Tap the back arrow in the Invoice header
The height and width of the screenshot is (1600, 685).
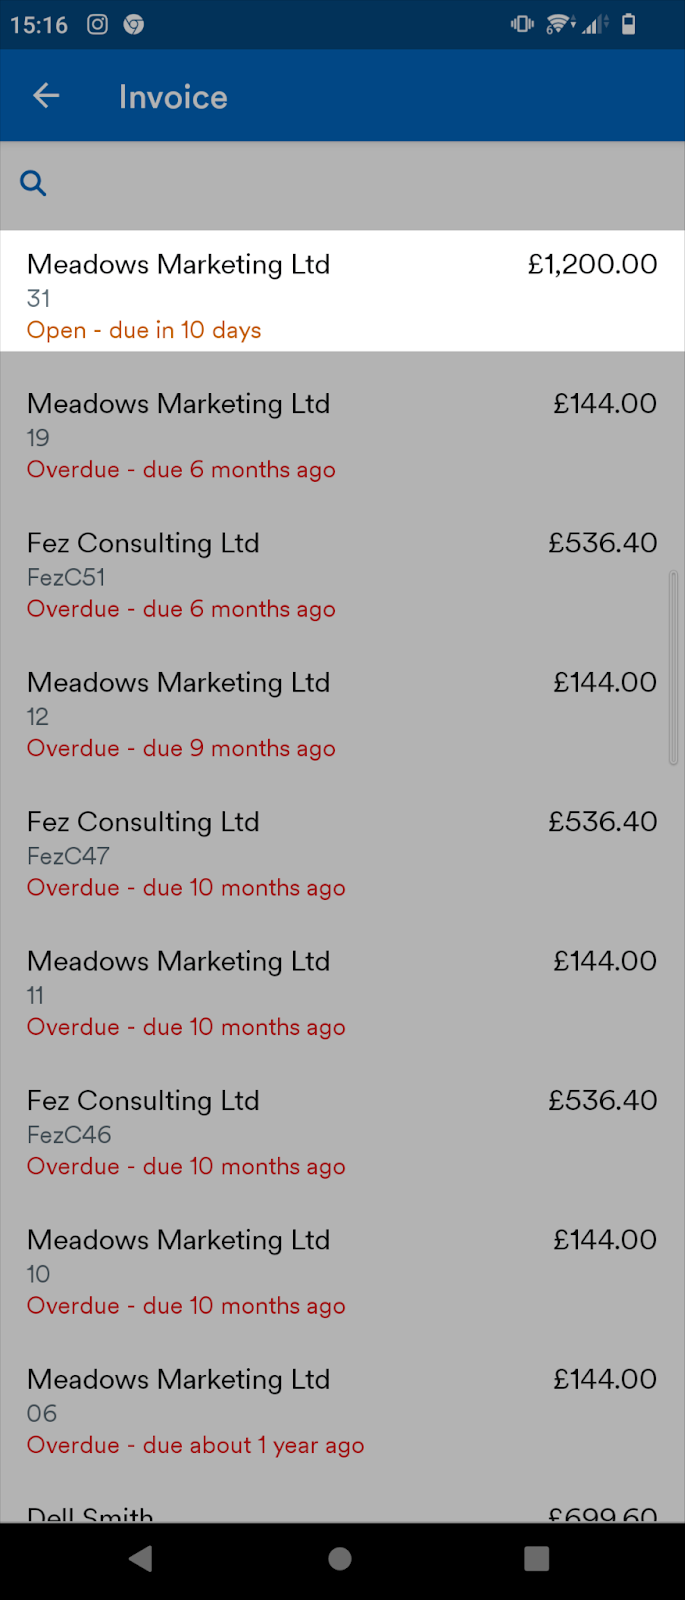pos(45,95)
